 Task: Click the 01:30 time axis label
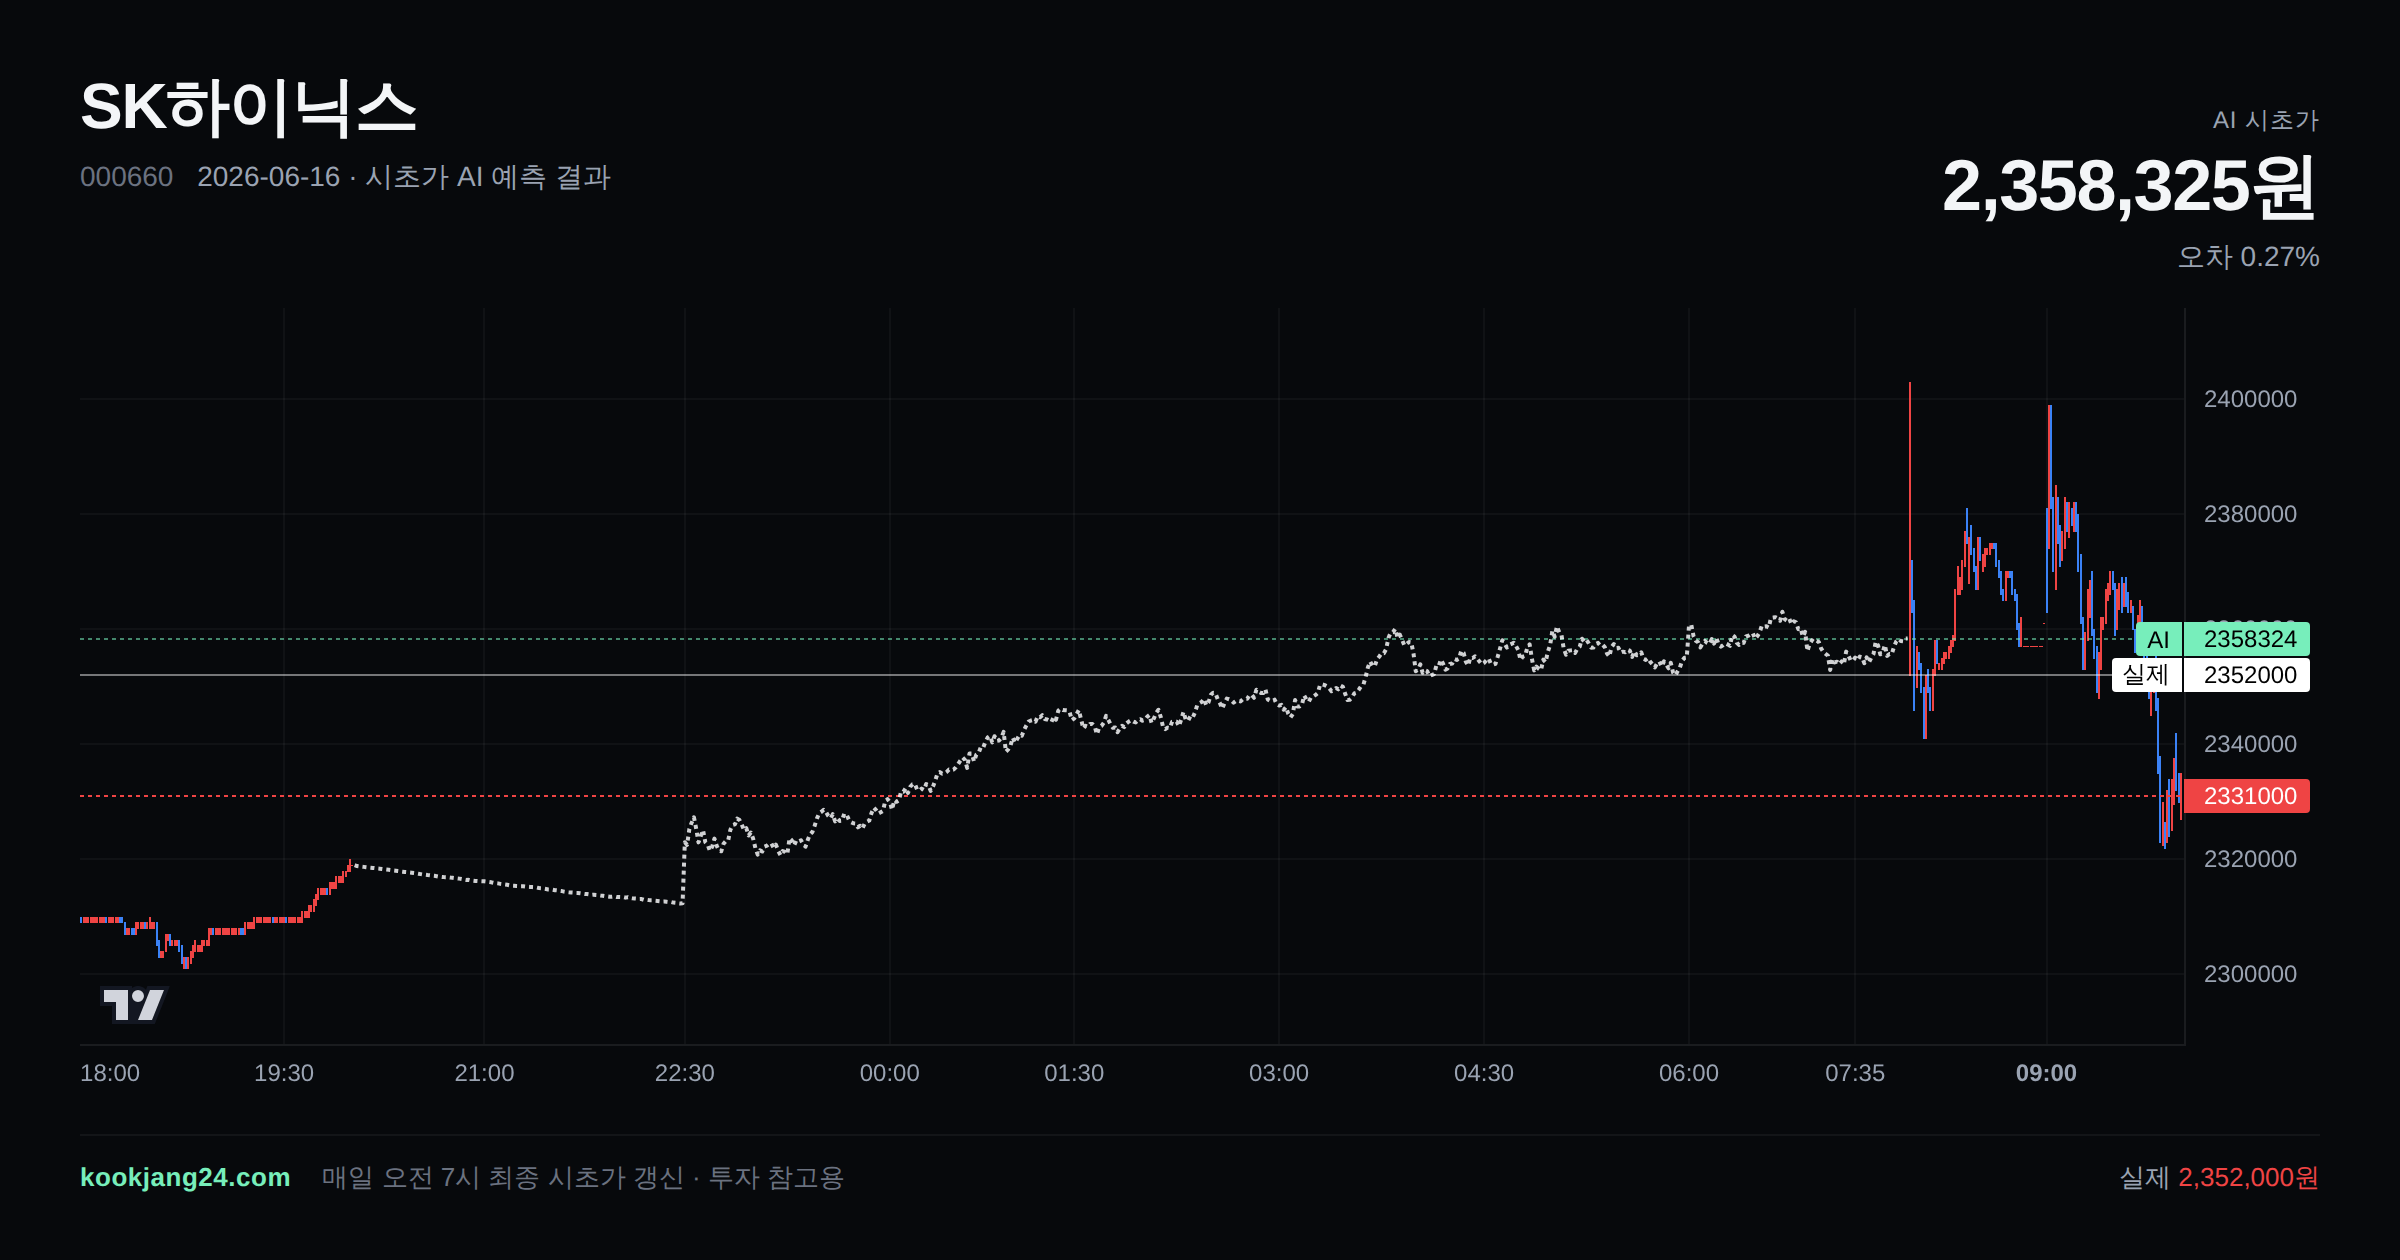tap(1074, 1073)
